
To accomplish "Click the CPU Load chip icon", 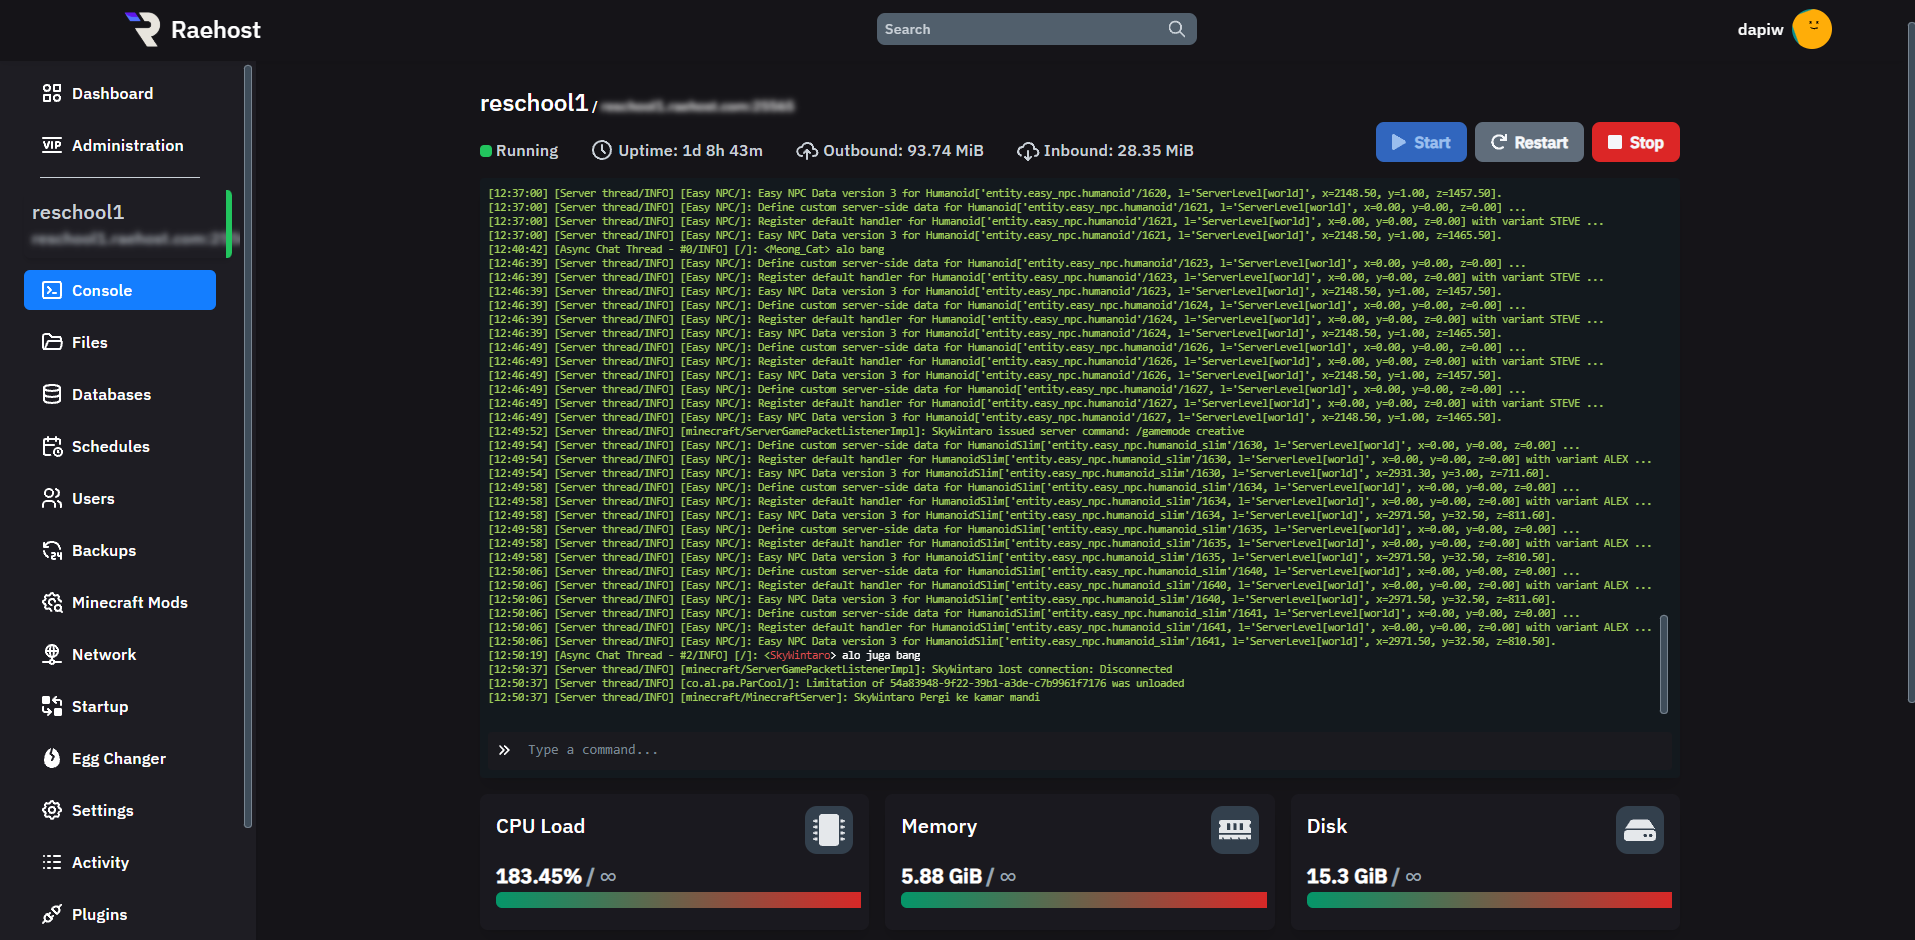I will coord(828,830).
